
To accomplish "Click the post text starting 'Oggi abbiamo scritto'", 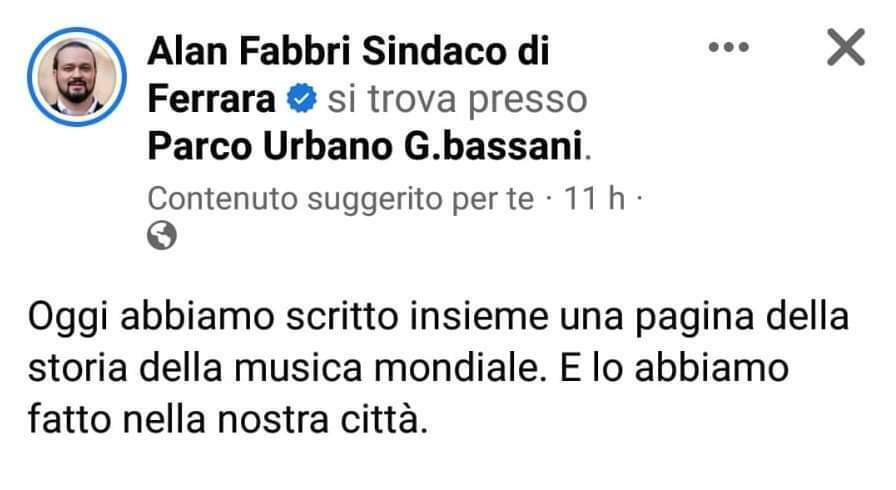I will click(x=438, y=368).
